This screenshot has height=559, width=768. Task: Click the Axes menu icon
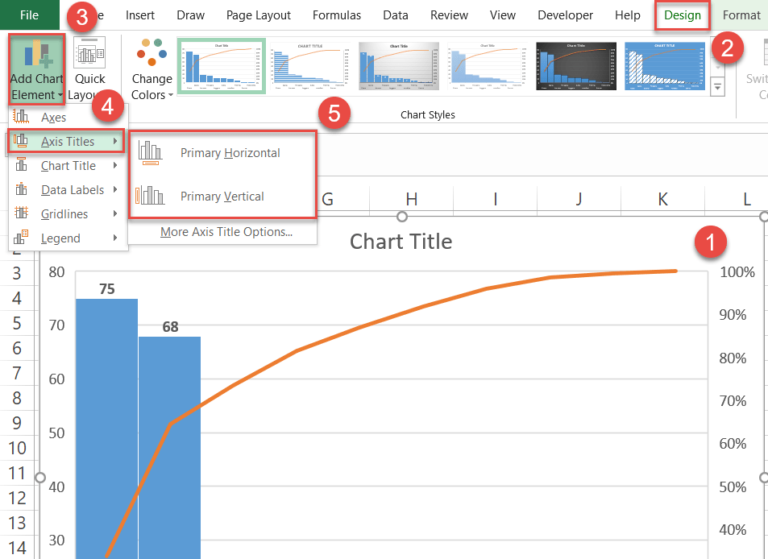point(21,117)
